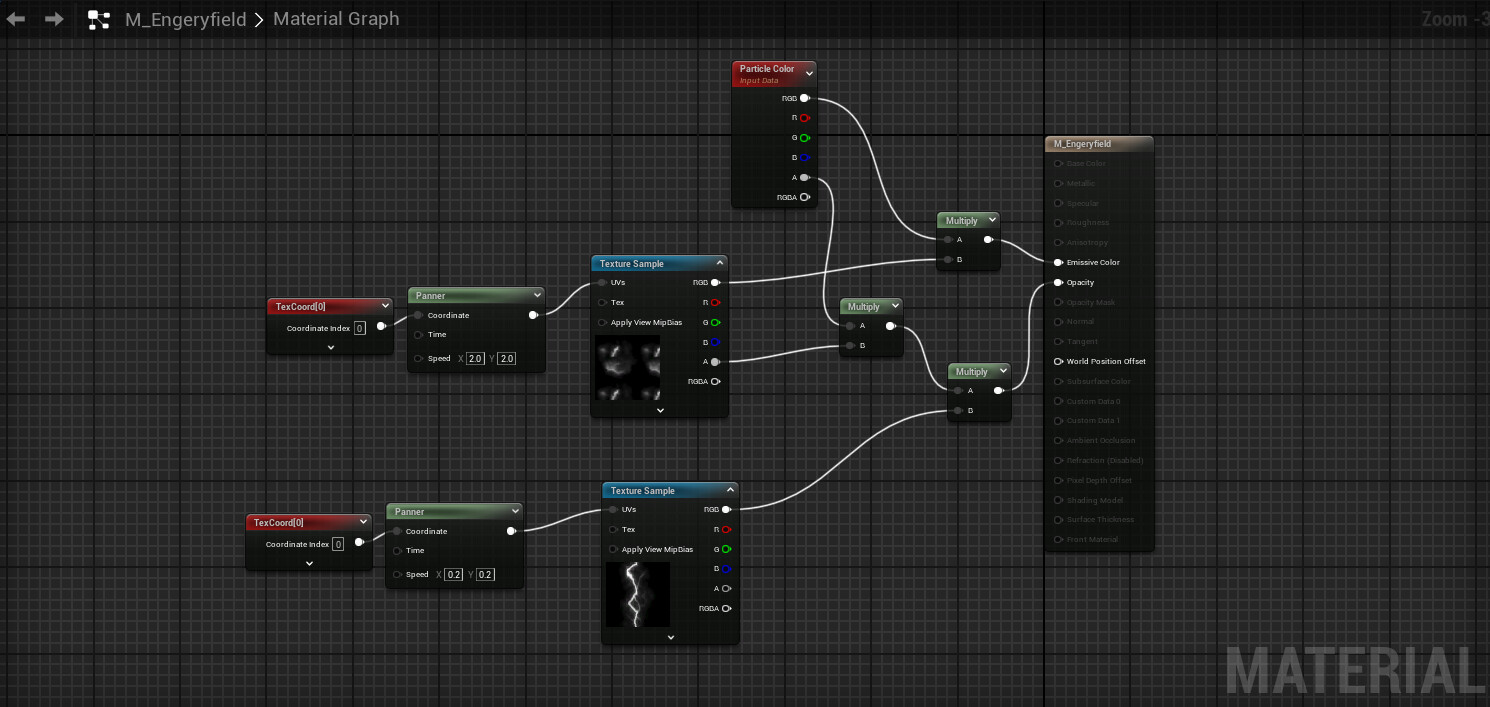This screenshot has width=1490, height=707.
Task: Click the Speed X field showing 0.2
Action: pyautogui.click(x=453, y=574)
